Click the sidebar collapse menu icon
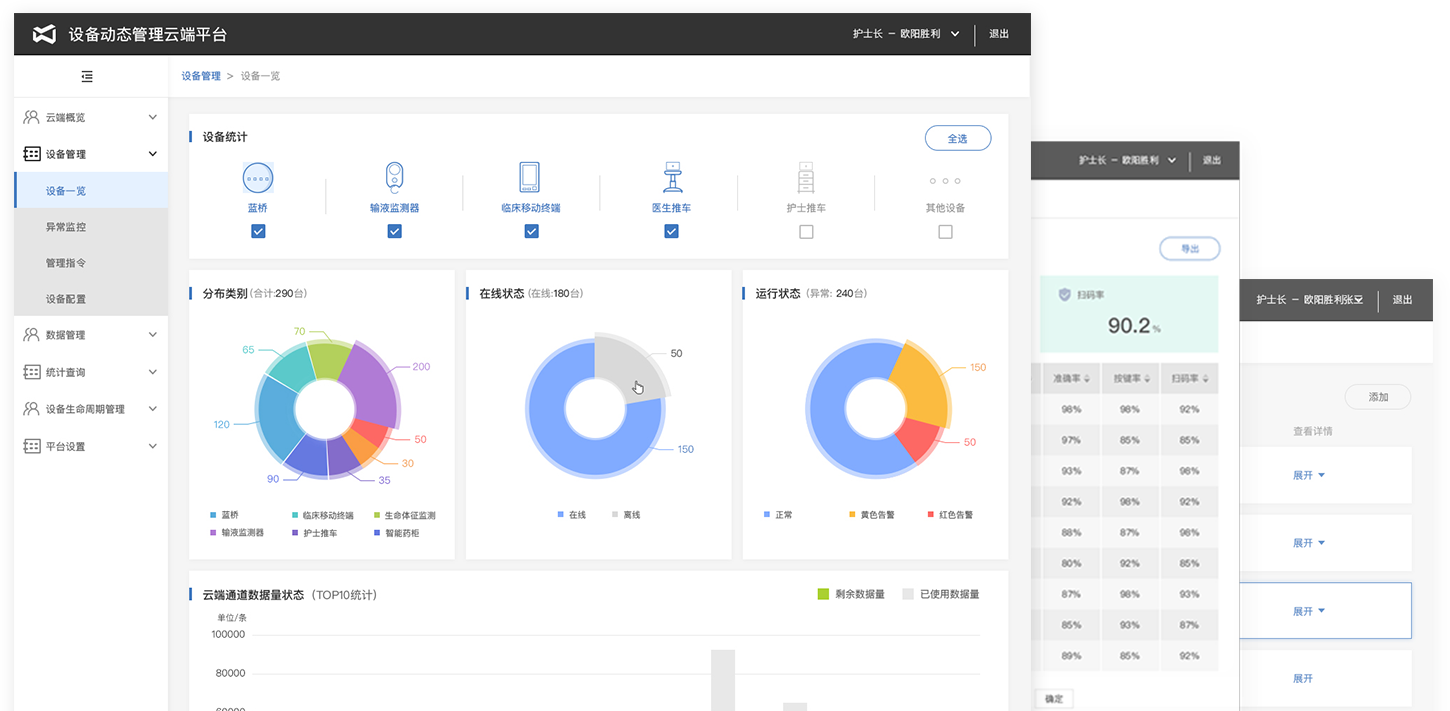This screenshot has width=1450, height=711. (87, 77)
